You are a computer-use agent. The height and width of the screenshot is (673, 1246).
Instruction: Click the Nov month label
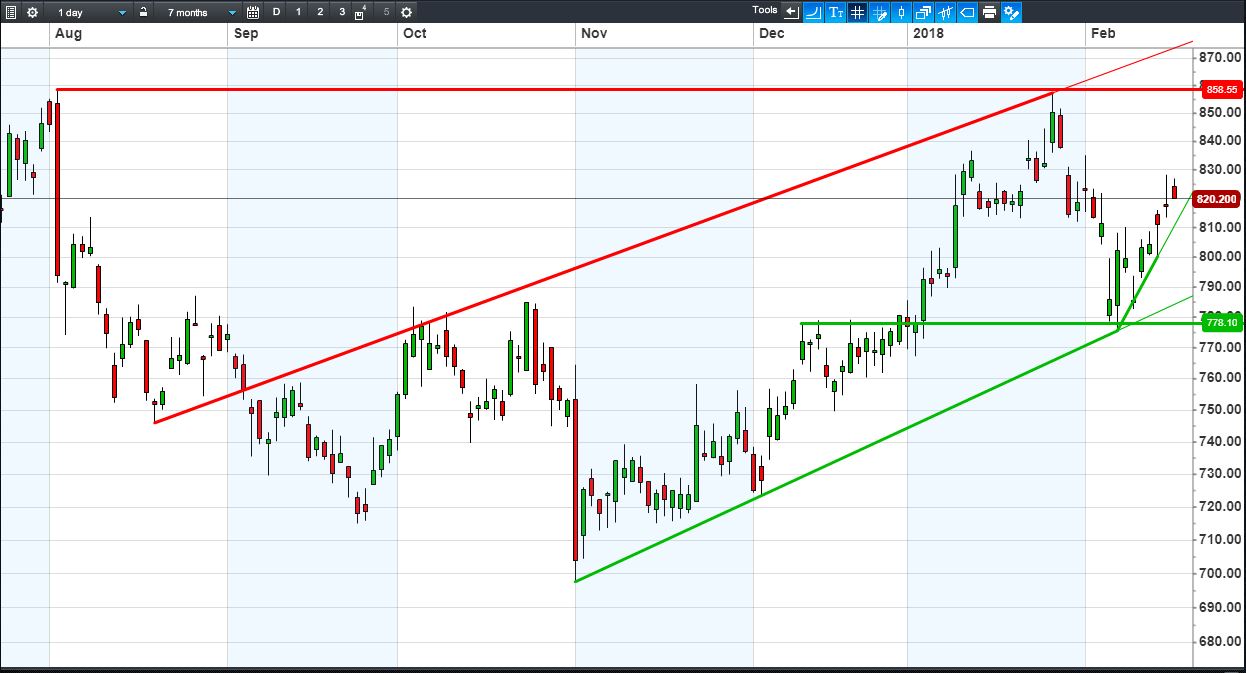point(594,33)
